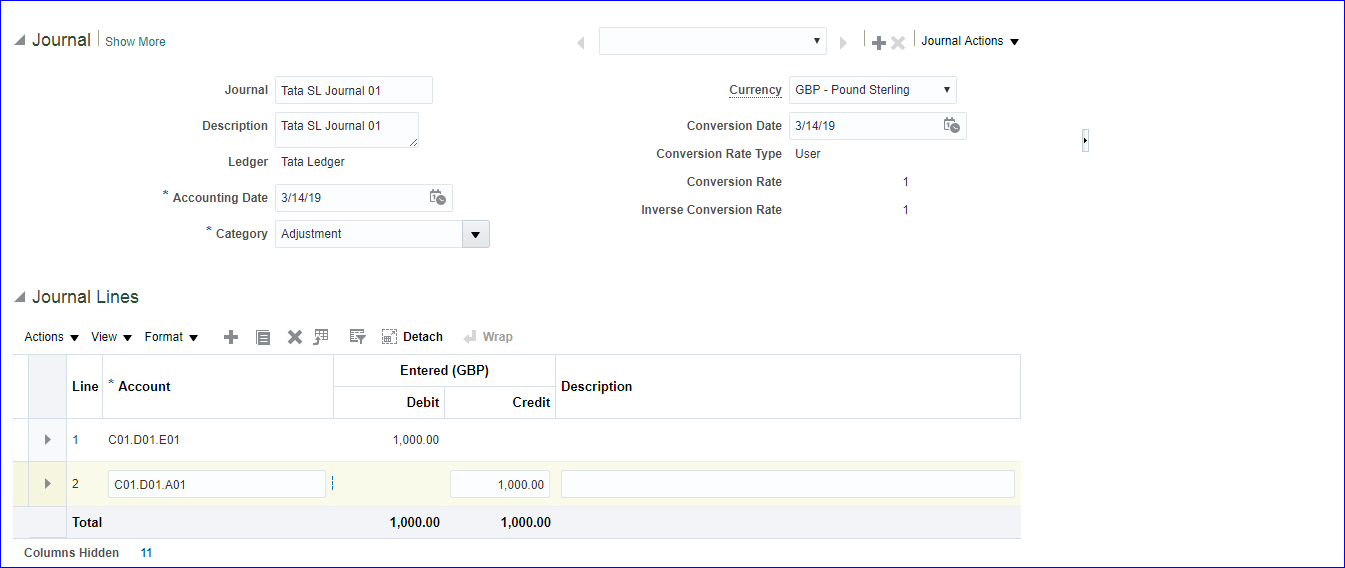The image size is (1345, 568).
Task: Click the Query By Example filter icon
Action: coord(357,337)
